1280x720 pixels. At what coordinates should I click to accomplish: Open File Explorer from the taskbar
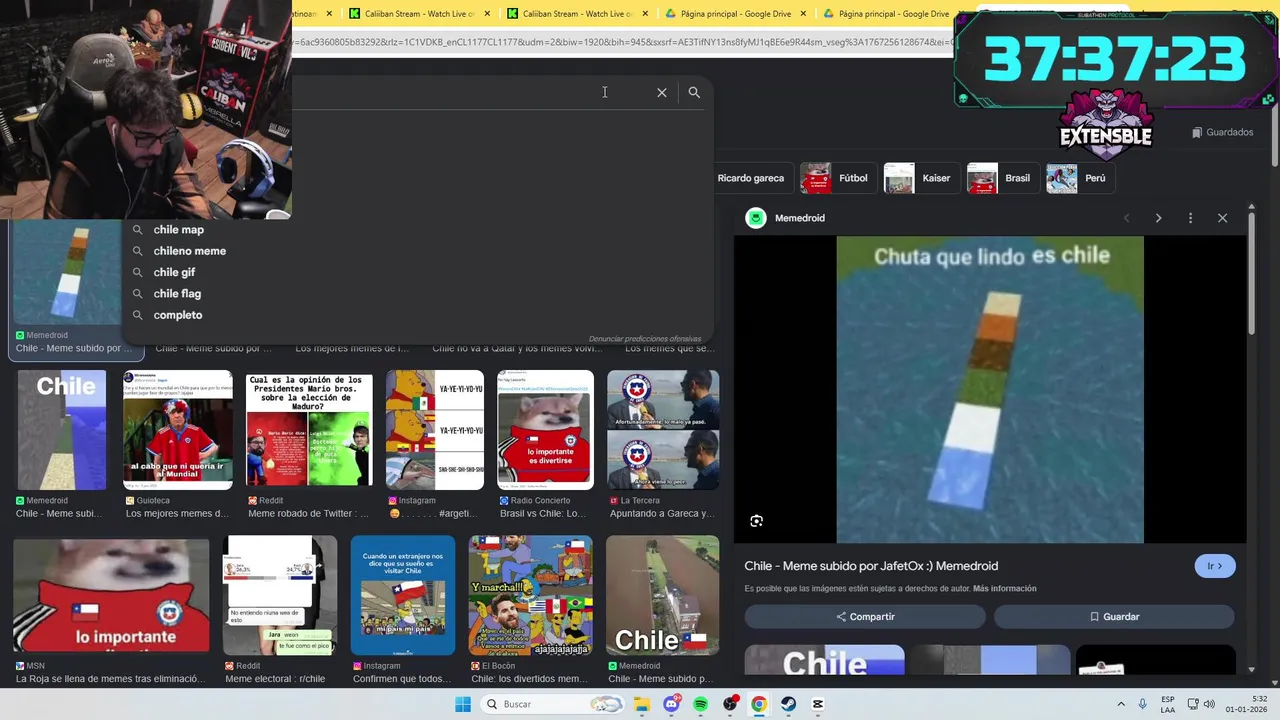tap(642, 704)
